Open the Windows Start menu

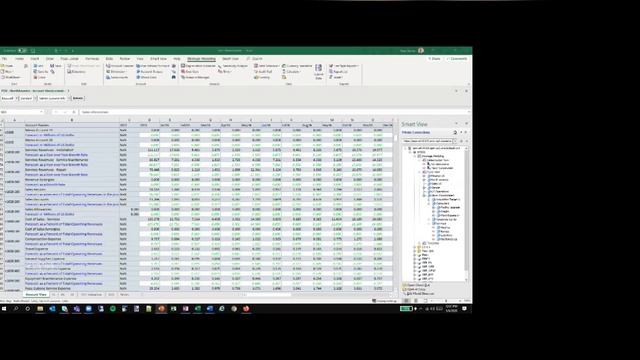(x=4, y=309)
